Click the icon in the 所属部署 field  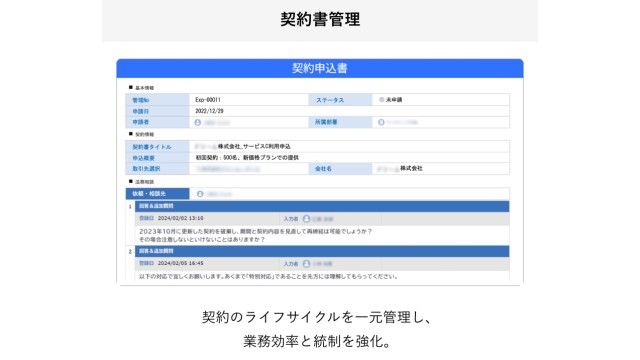(x=381, y=122)
